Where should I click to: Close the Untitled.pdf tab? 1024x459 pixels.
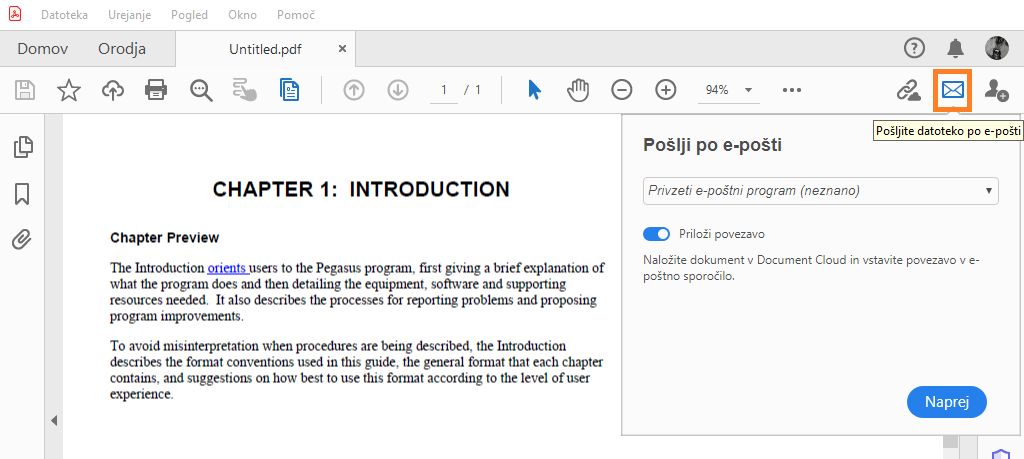coord(342,49)
